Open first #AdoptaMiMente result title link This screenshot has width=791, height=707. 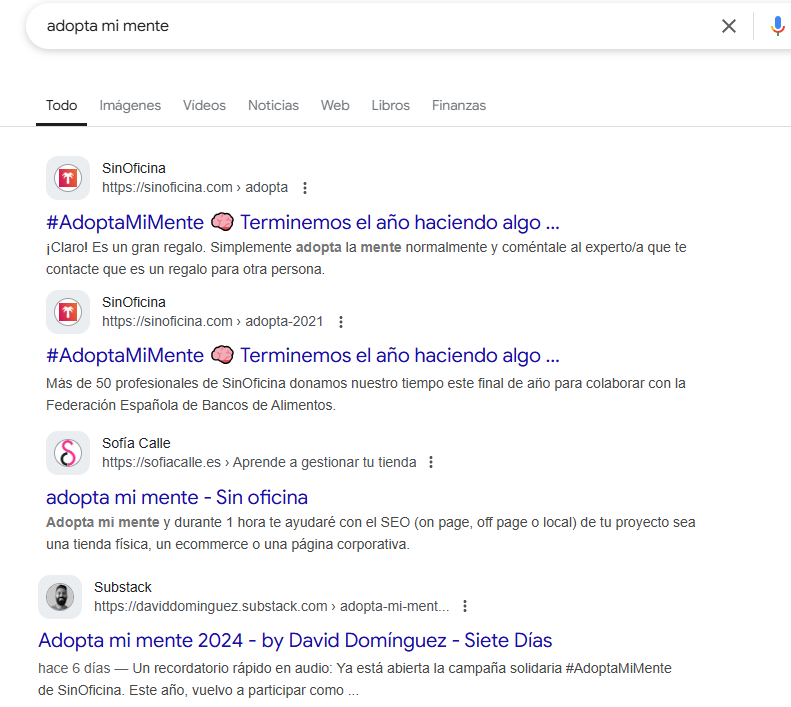pyautogui.click(x=302, y=222)
